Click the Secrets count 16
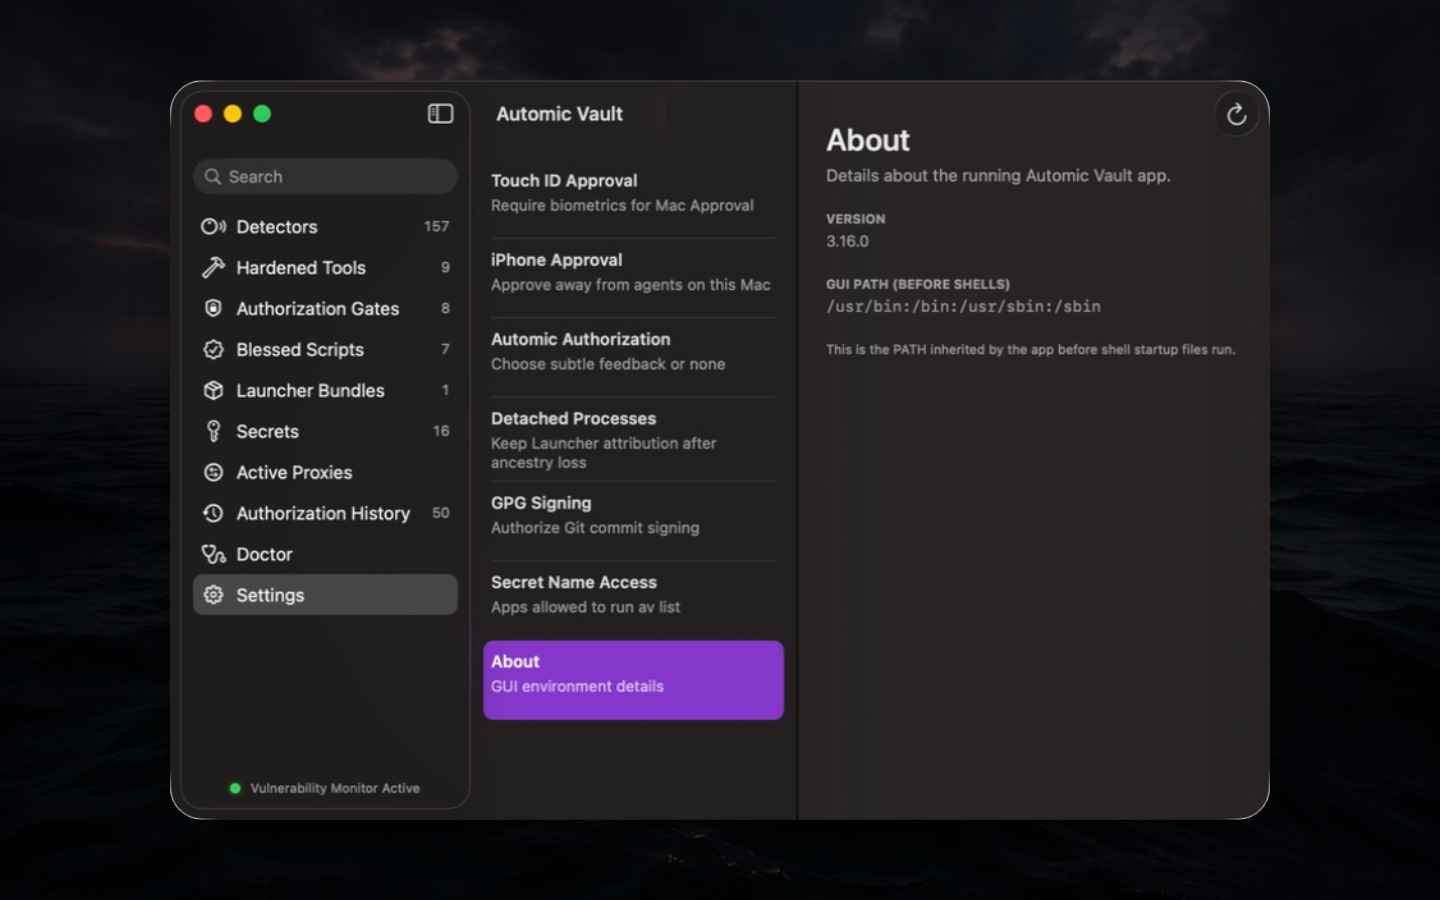 [441, 431]
